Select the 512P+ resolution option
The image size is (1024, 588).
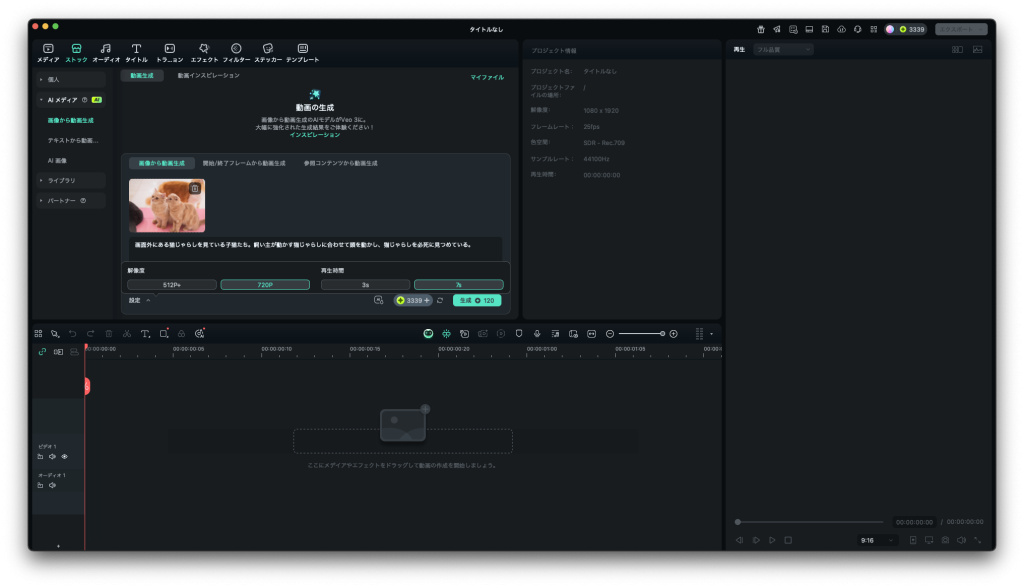tap(172, 285)
